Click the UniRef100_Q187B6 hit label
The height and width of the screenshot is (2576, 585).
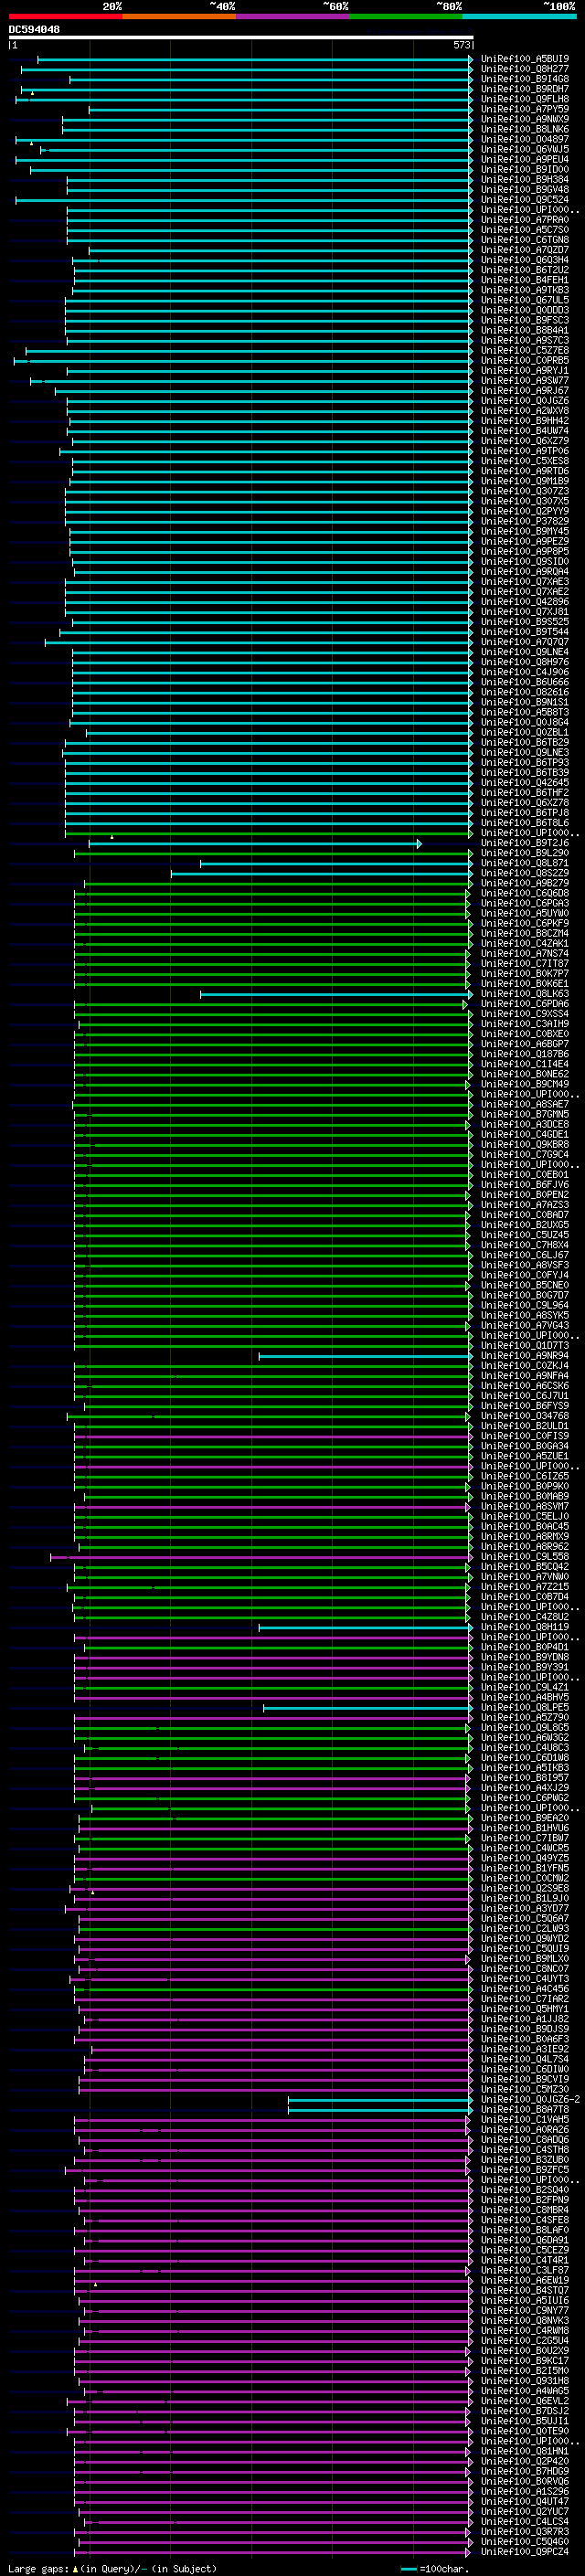(x=524, y=1054)
